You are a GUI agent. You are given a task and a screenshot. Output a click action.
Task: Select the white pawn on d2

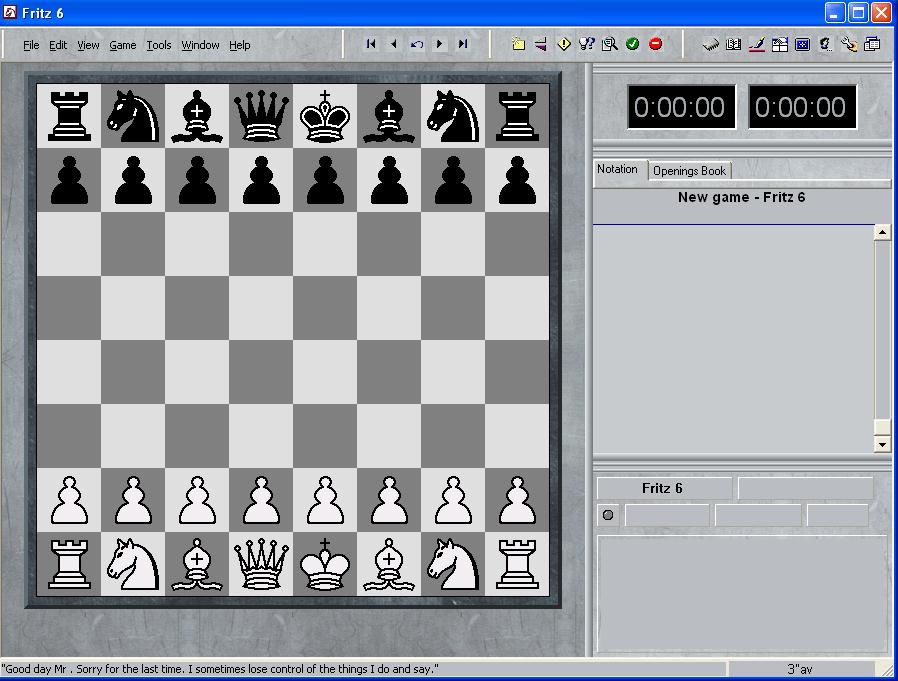point(261,500)
